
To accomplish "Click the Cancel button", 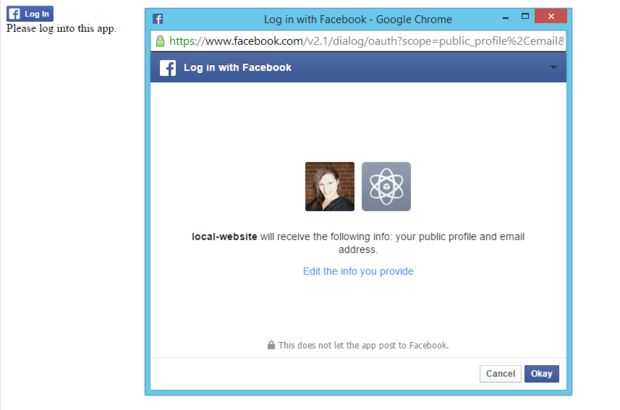I will [x=500, y=374].
